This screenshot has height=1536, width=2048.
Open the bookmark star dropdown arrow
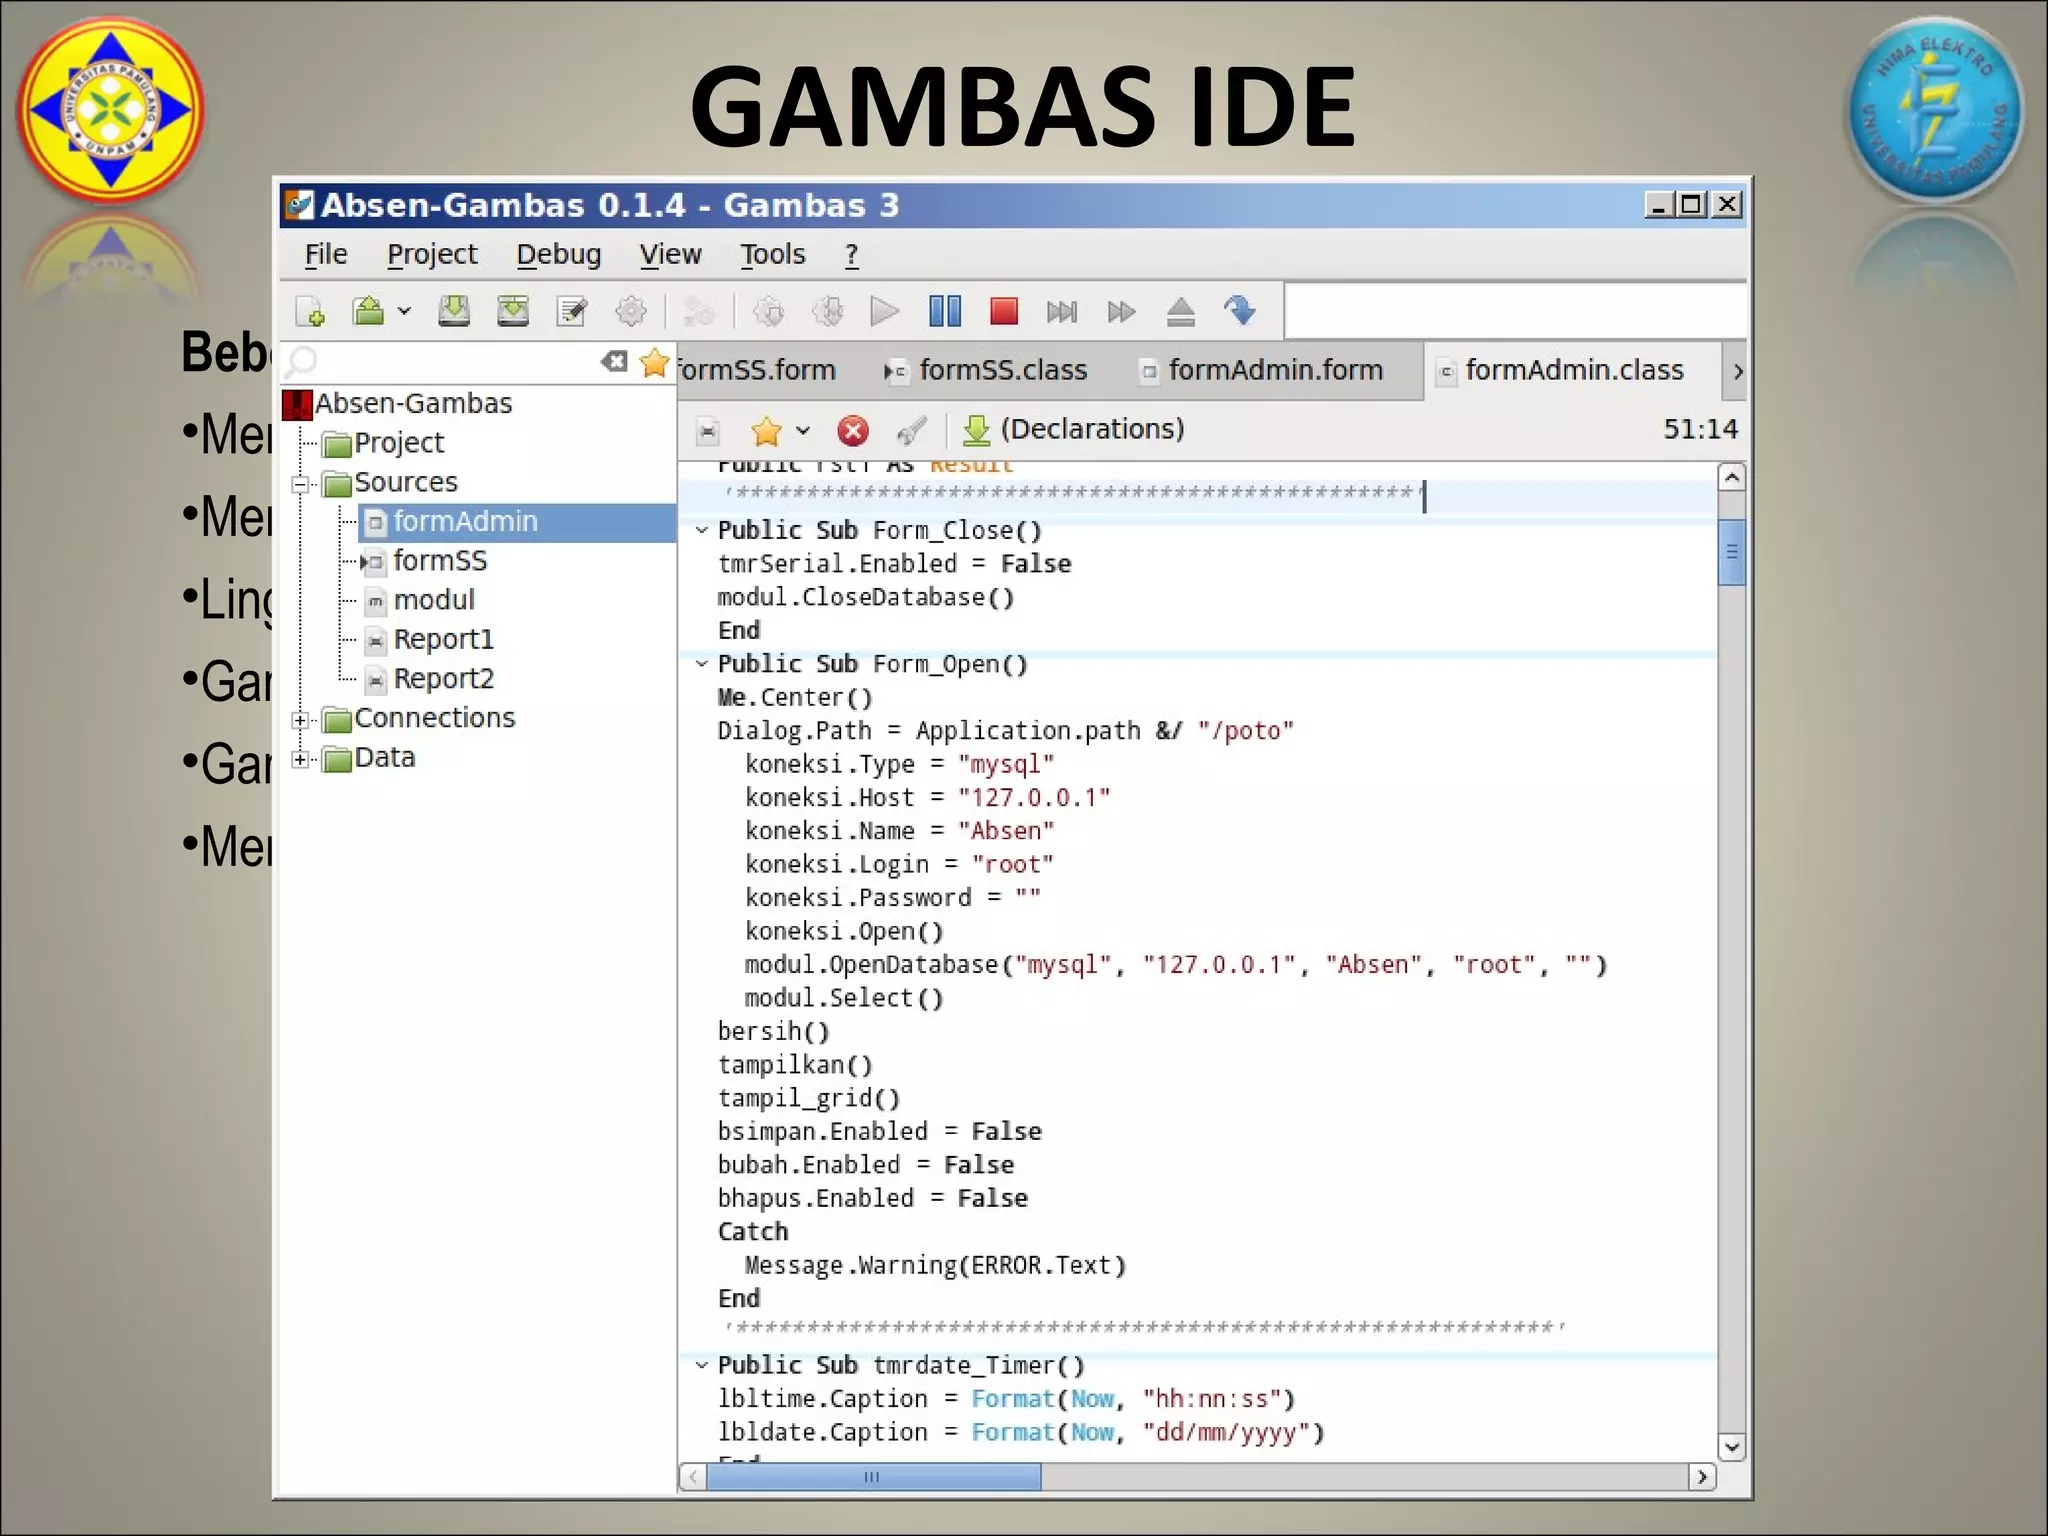pos(802,431)
